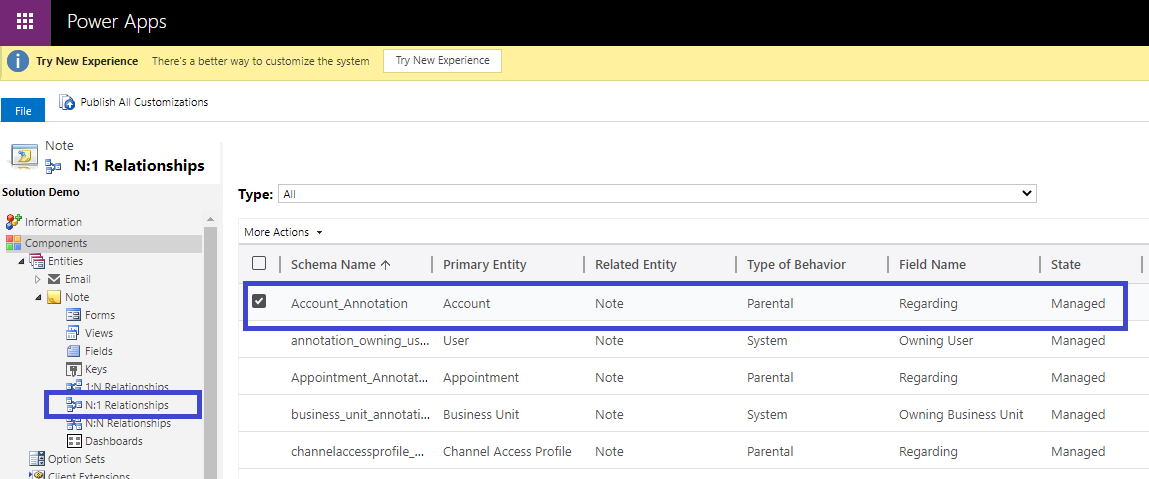1149x479 pixels.
Task: Sort by Schema Name column
Action: [340, 264]
